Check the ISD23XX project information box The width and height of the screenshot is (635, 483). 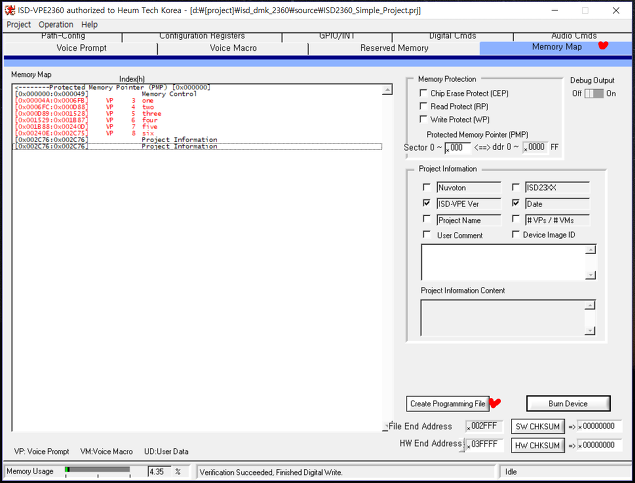point(516,187)
